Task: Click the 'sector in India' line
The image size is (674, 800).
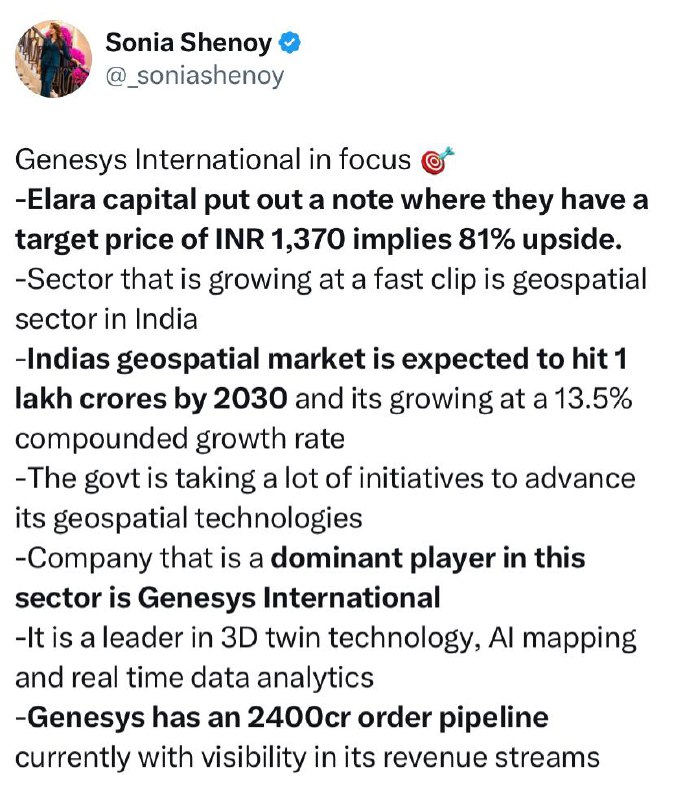Action: (106, 319)
